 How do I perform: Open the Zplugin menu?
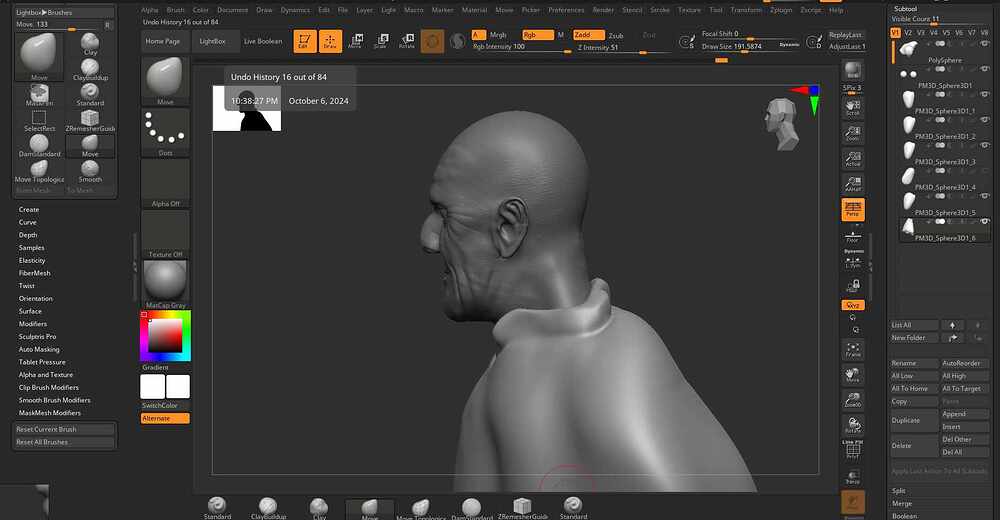tap(781, 10)
